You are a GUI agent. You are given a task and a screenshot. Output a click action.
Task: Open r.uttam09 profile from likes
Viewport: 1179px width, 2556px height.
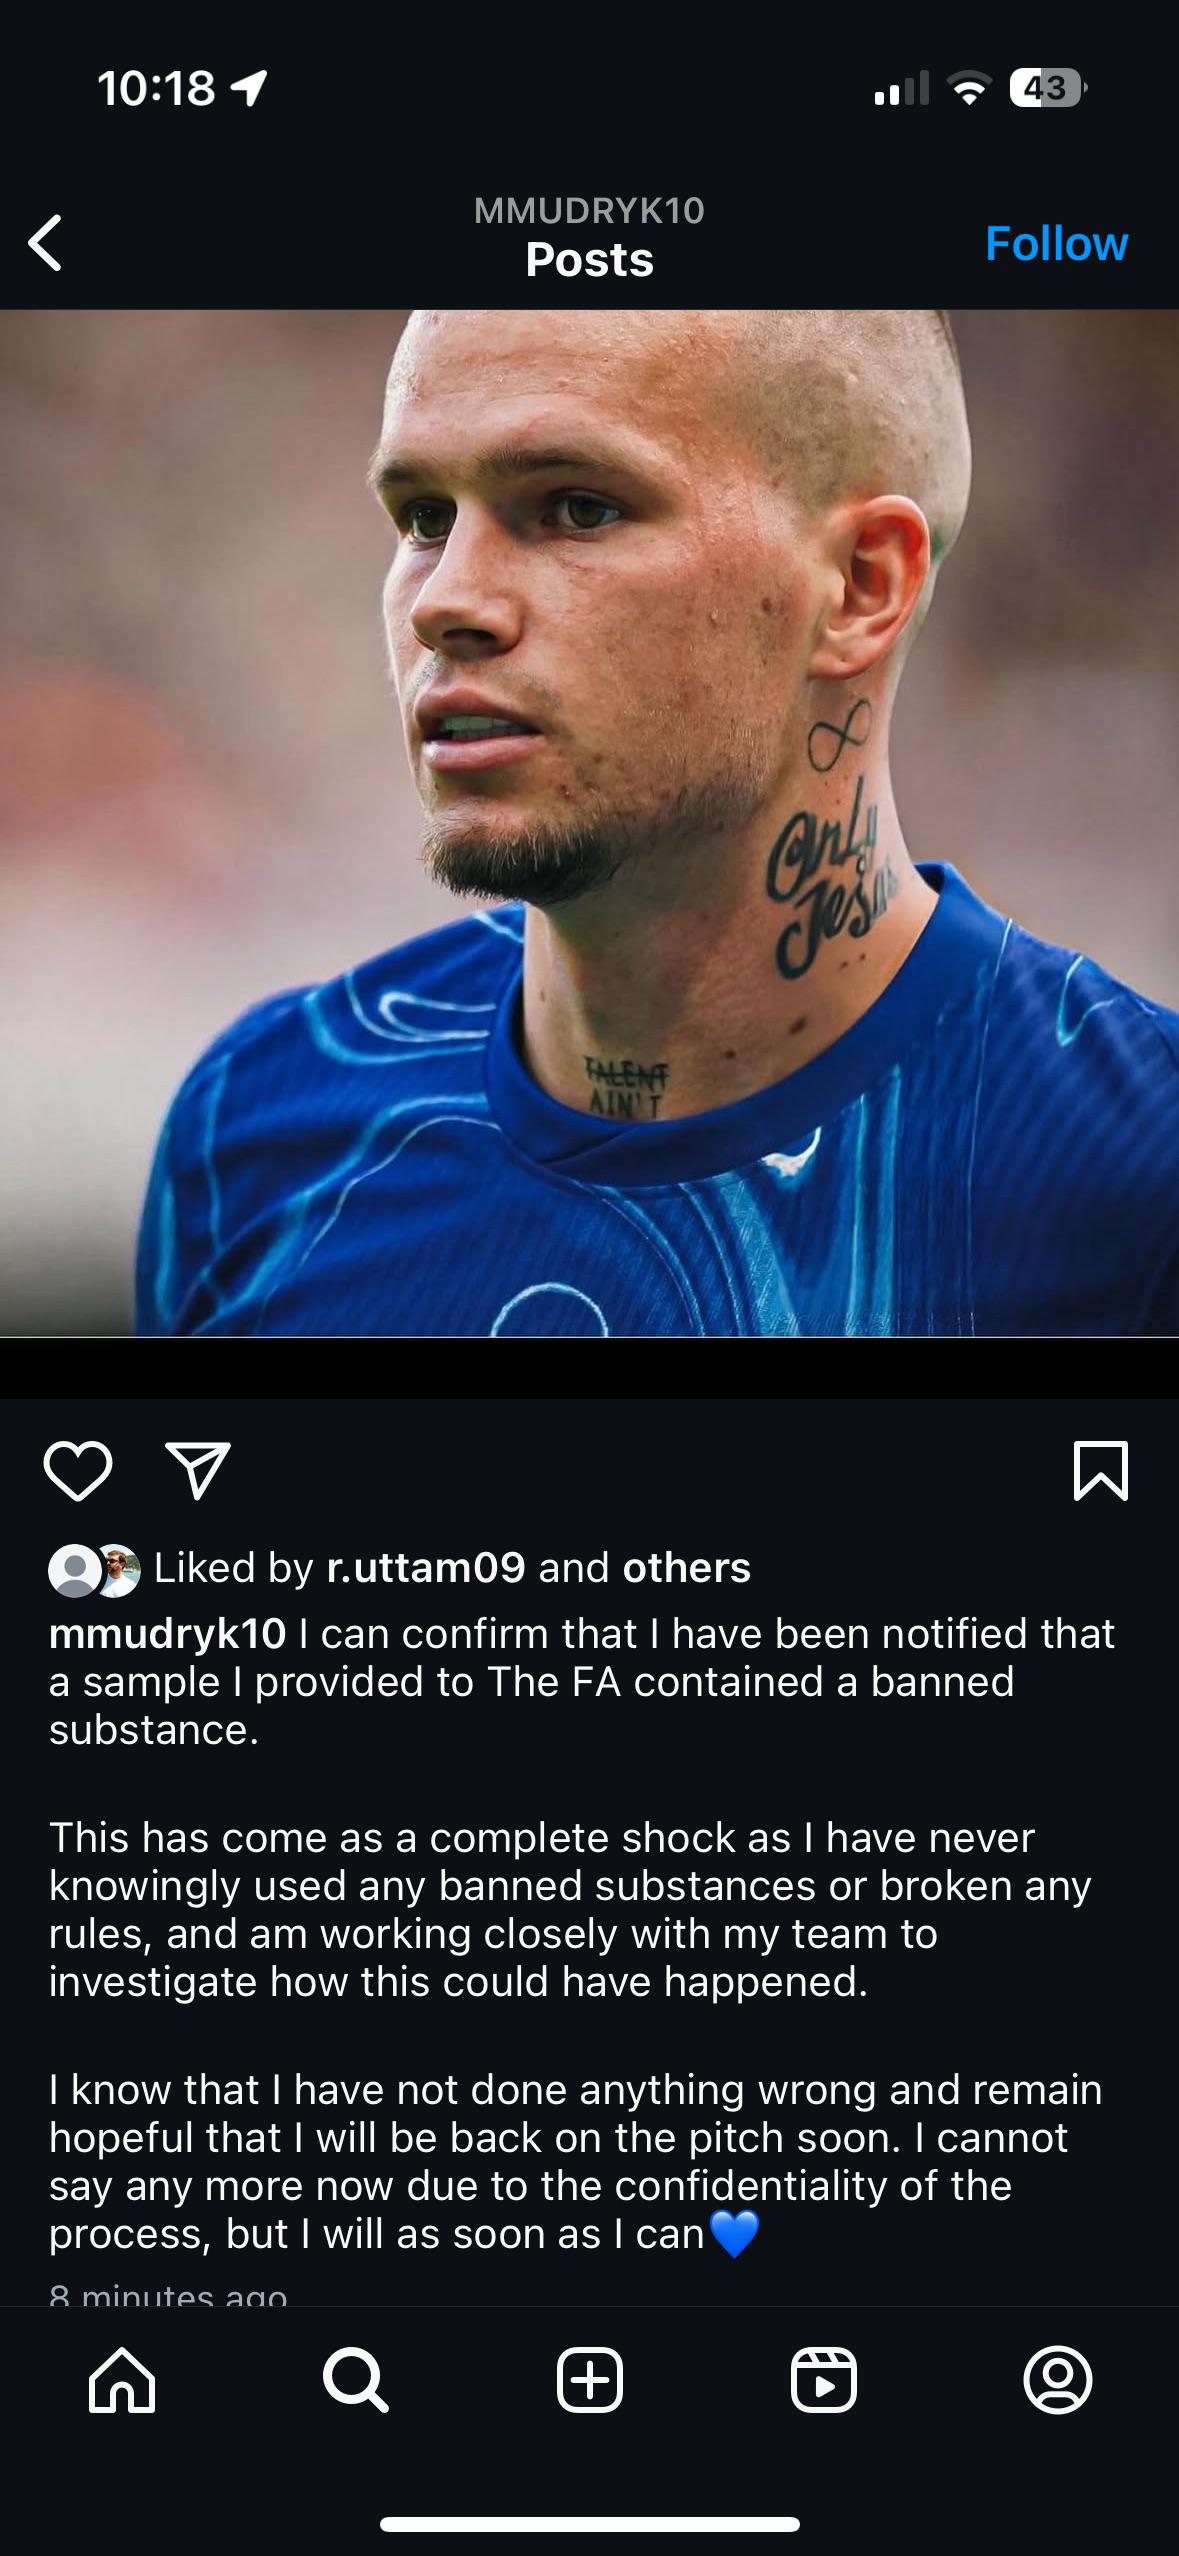(x=425, y=1568)
